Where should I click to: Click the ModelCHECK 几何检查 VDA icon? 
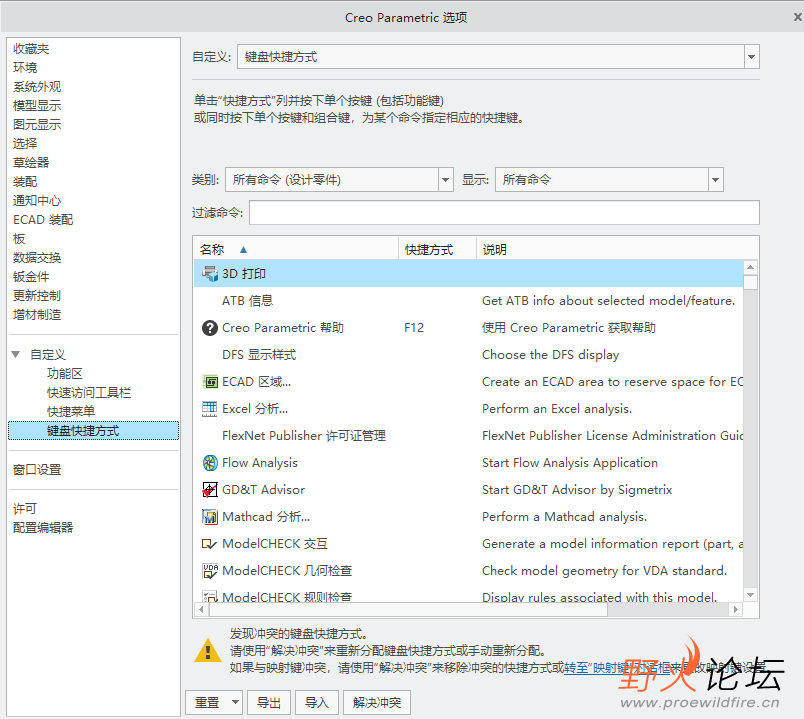pos(210,571)
